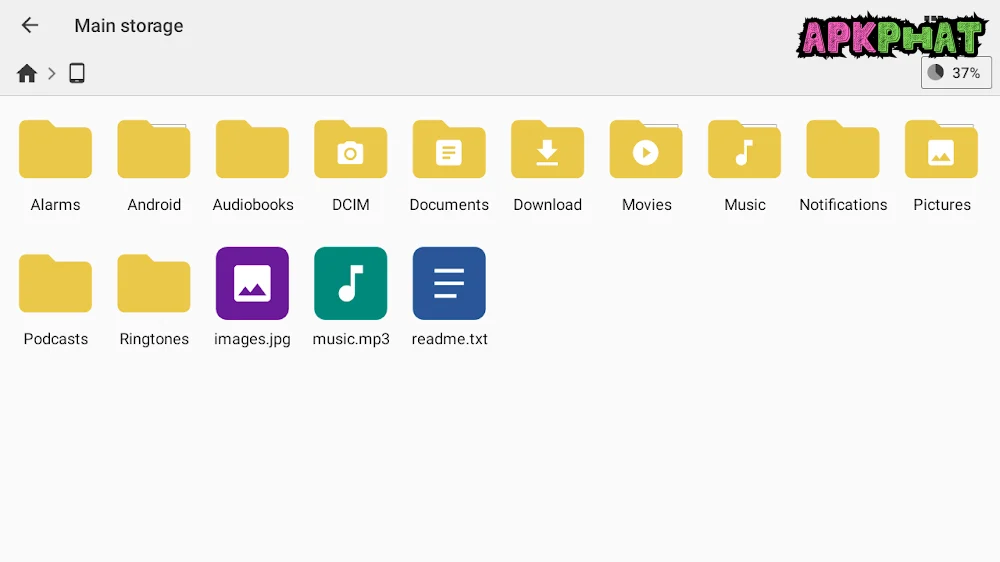Select the device storage breadcrumb icon
1000x562 pixels.
pos(77,73)
